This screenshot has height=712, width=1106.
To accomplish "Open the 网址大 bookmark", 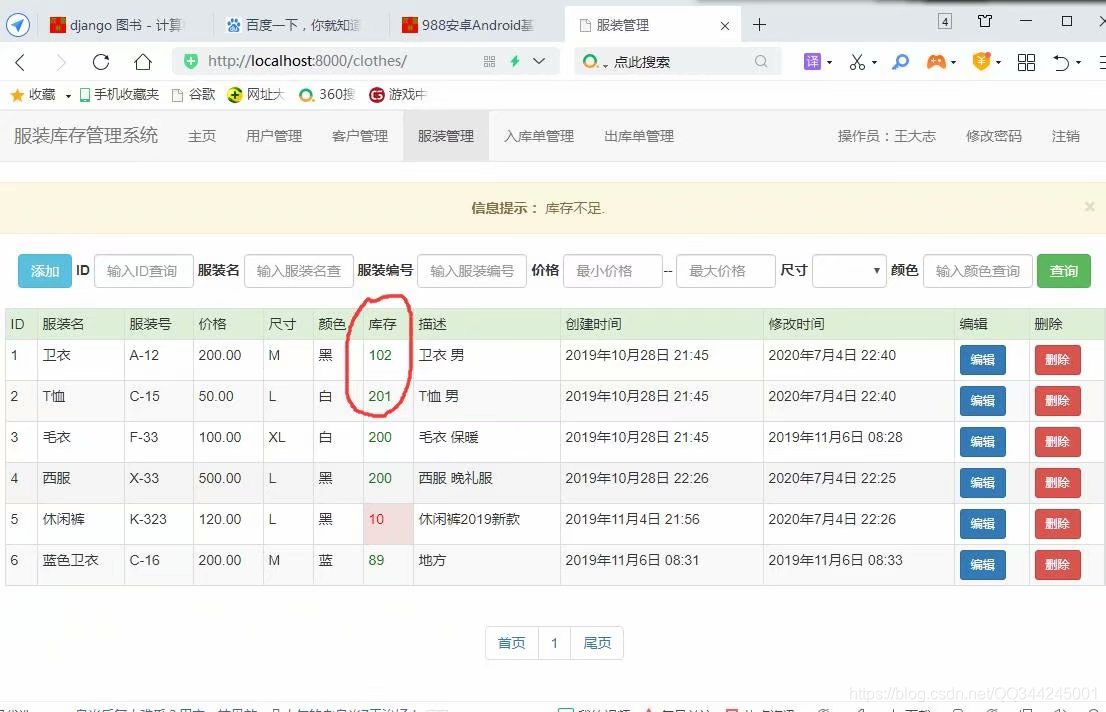I will coord(255,95).
